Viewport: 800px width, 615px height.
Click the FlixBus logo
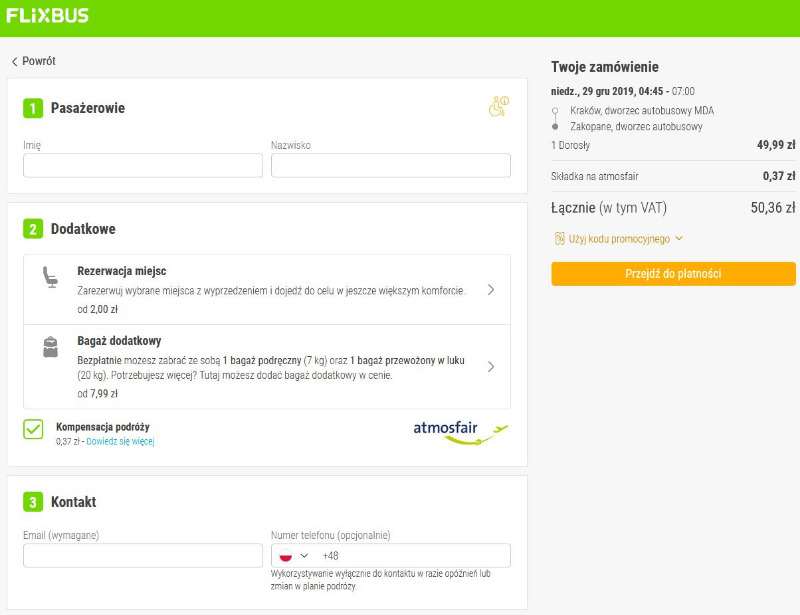(x=47, y=15)
